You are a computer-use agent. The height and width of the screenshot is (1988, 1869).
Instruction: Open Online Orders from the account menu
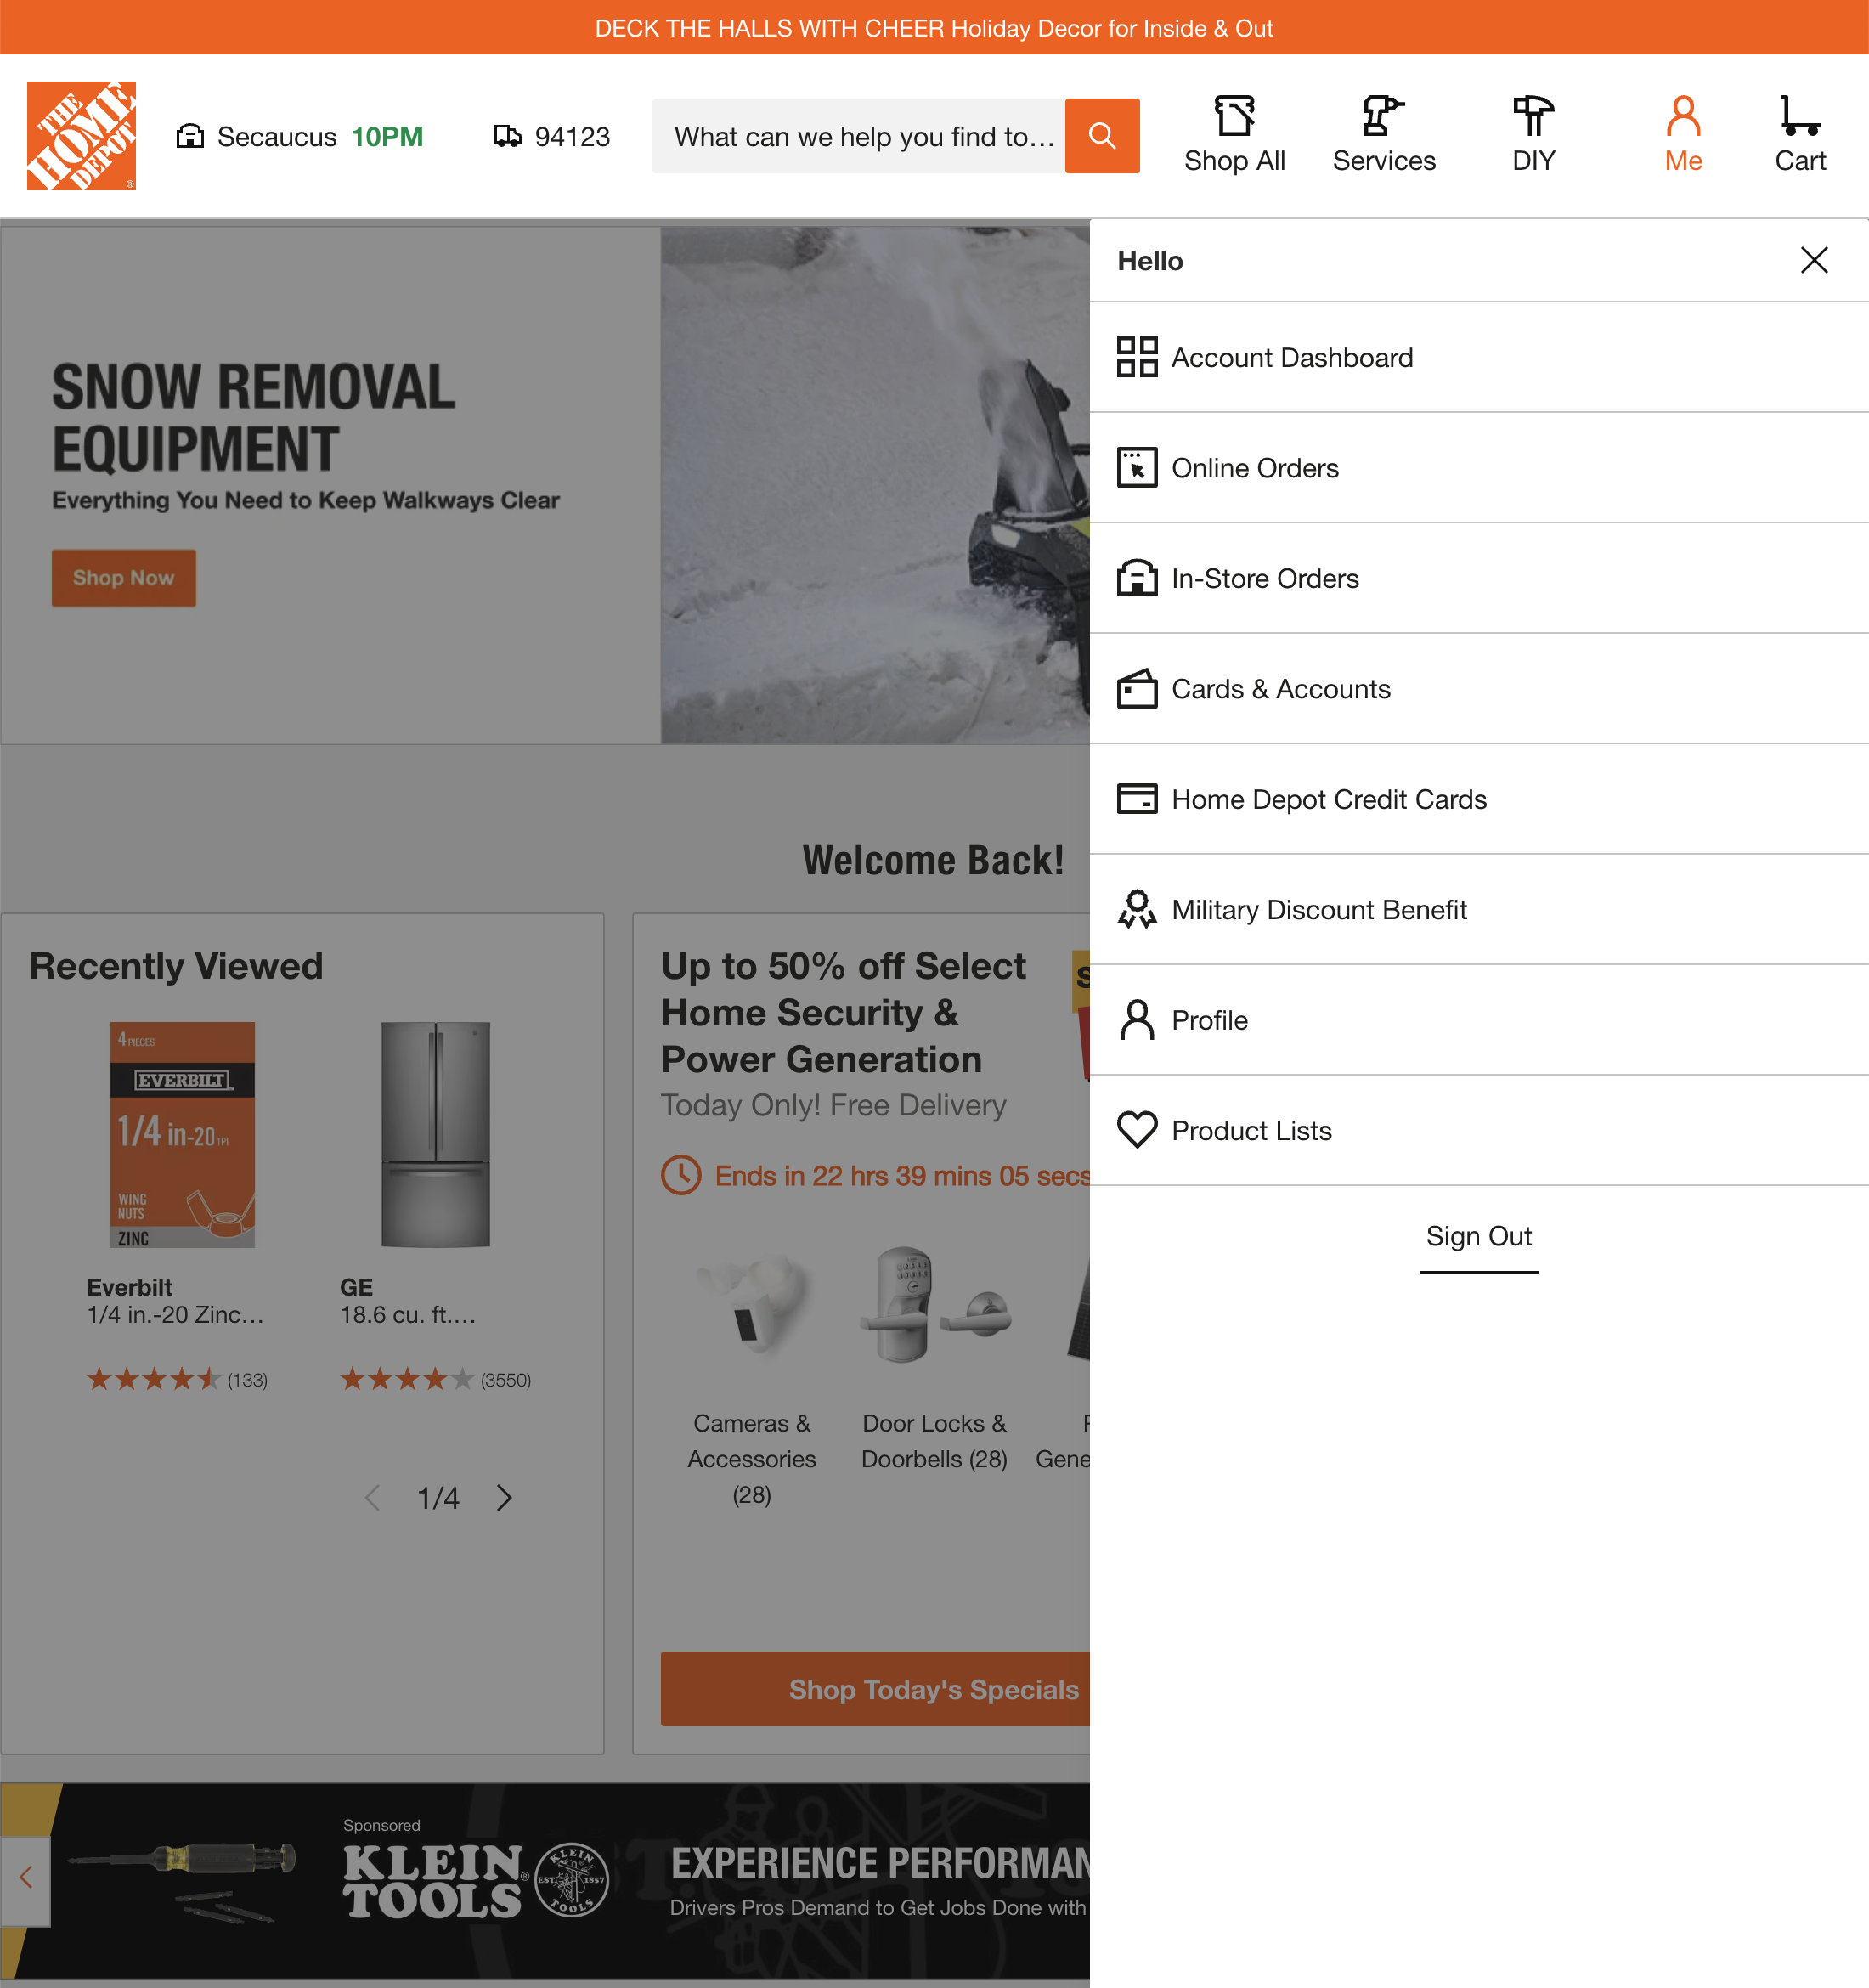coord(1255,467)
